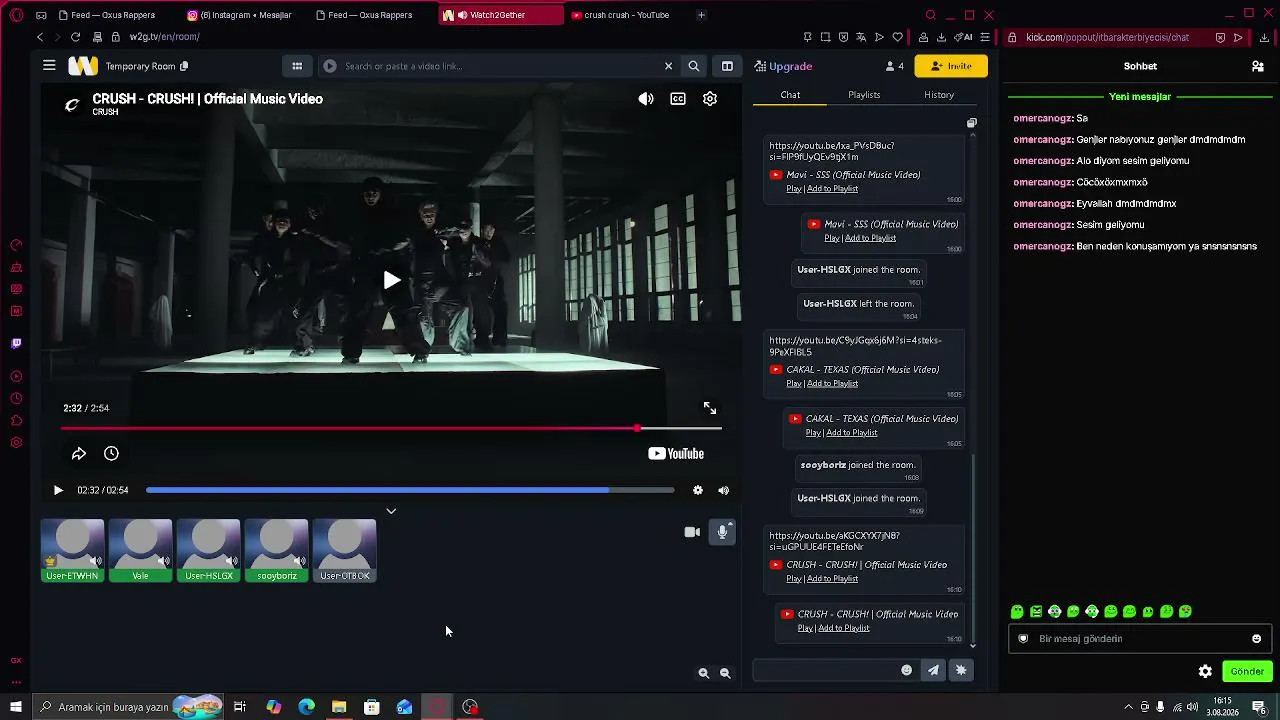Seek on the blue Watch2Gether timeline
Screen dimensions: 1280x720
click(x=410, y=490)
